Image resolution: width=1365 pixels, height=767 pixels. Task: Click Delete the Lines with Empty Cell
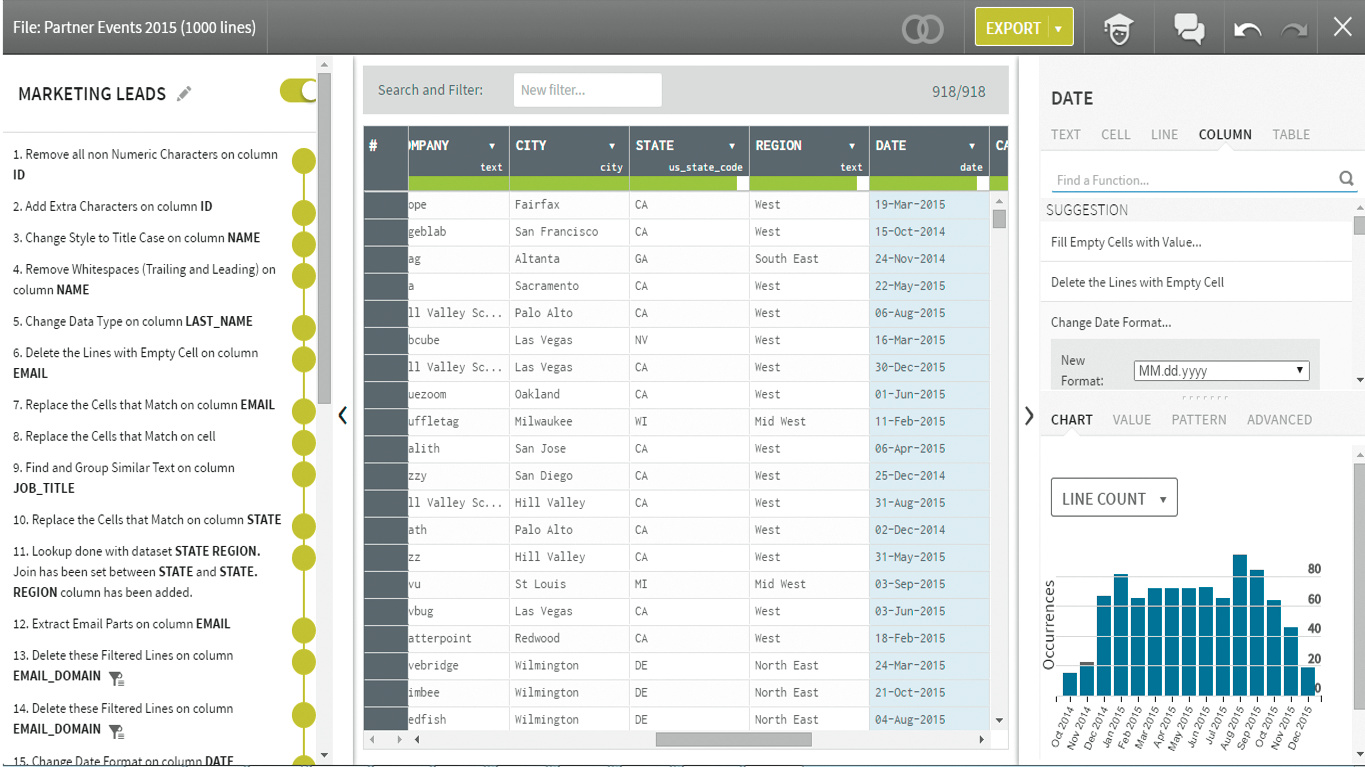click(x=1137, y=282)
